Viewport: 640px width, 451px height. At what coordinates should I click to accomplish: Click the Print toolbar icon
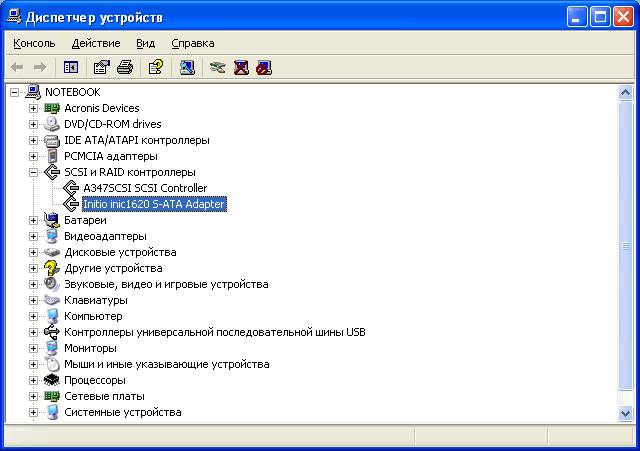tap(125, 67)
